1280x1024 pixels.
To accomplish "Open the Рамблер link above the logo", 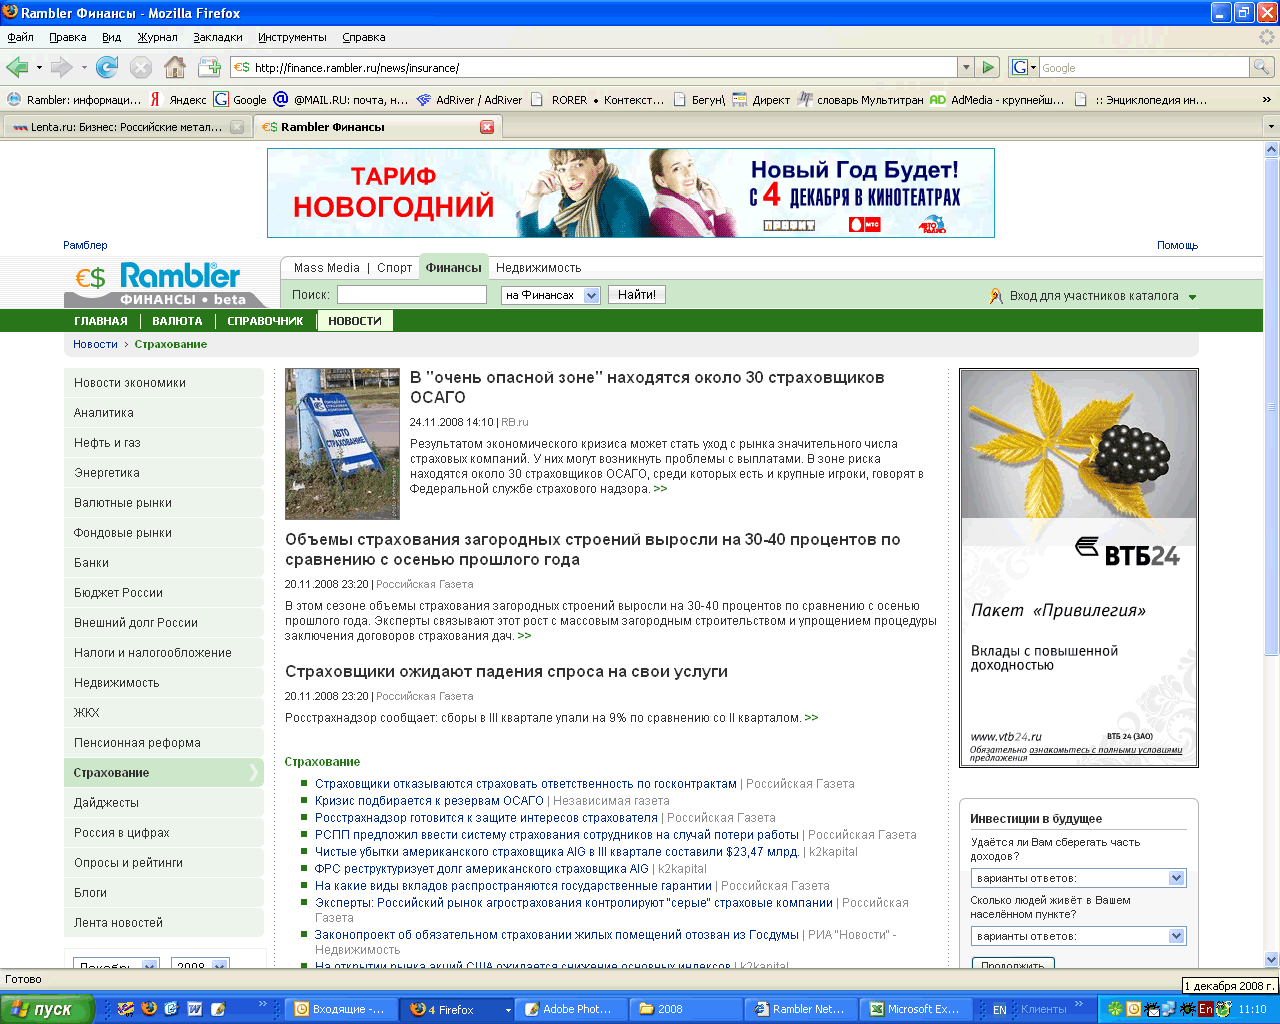I will tap(85, 245).
